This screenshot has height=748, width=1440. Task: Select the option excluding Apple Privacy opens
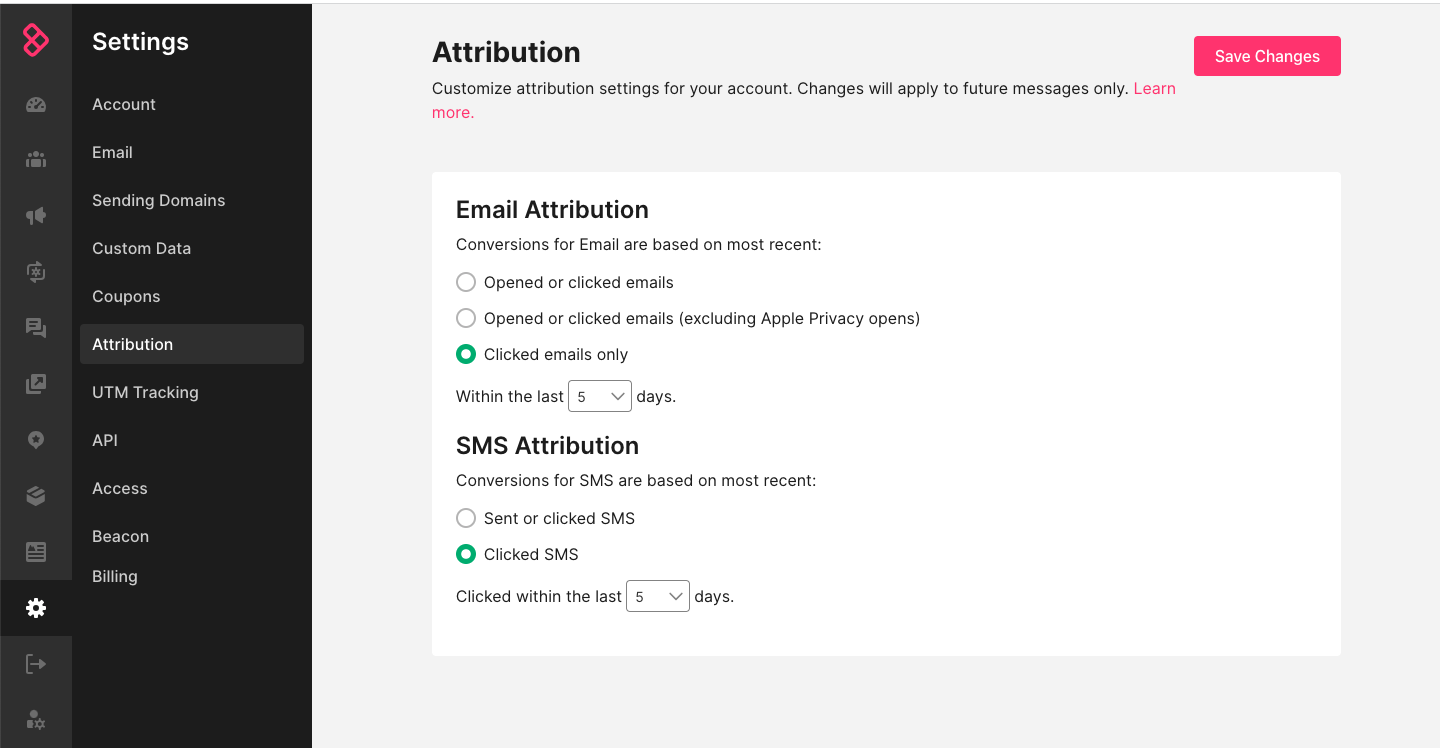click(x=466, y=318)
